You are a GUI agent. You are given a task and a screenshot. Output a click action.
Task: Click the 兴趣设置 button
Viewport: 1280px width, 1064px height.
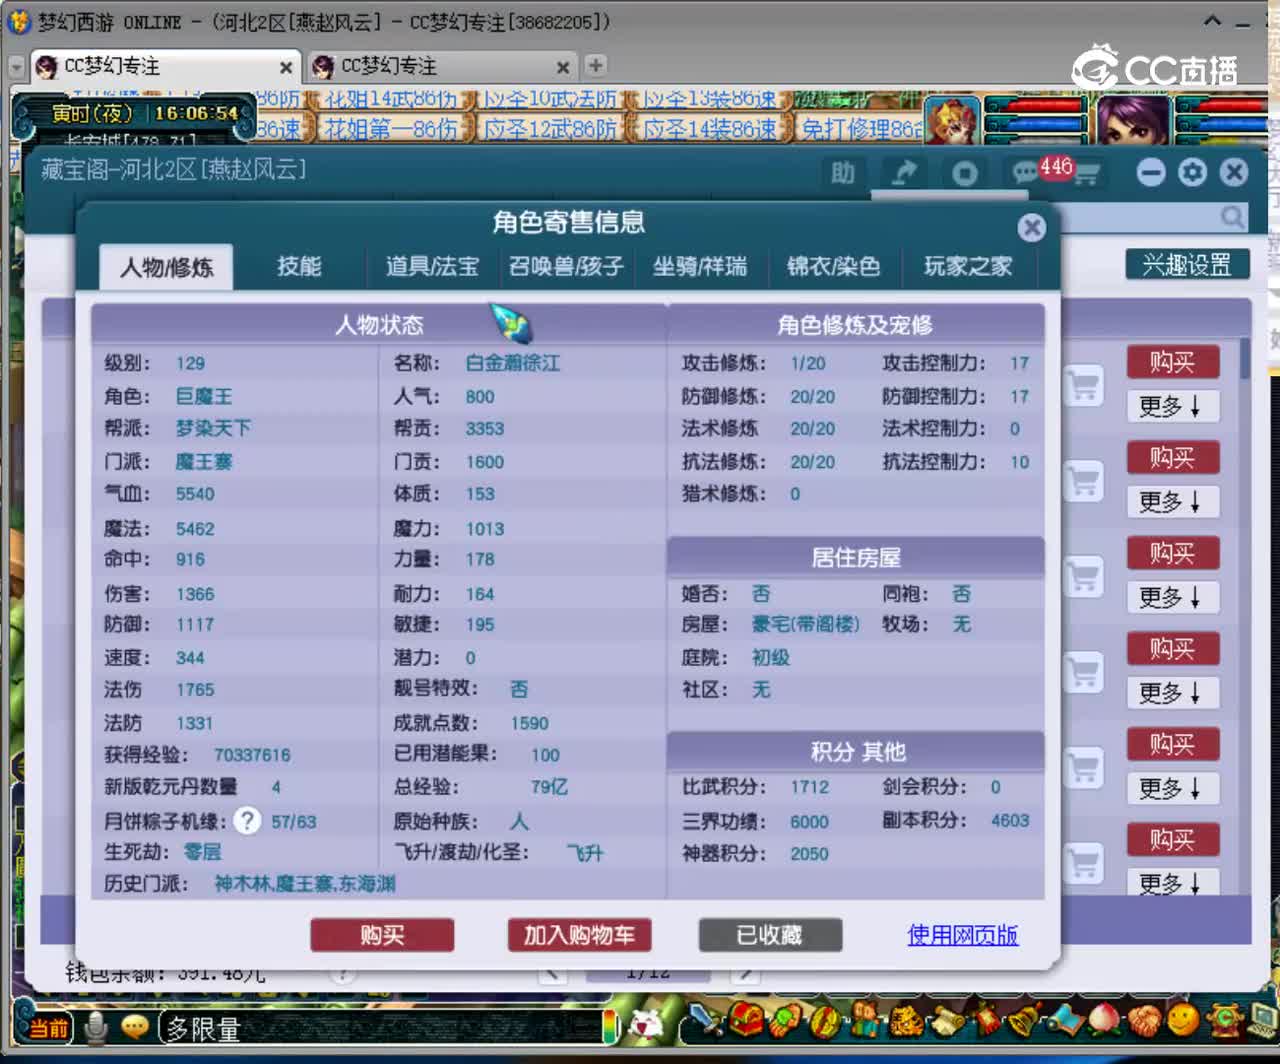pos(1187,265)
